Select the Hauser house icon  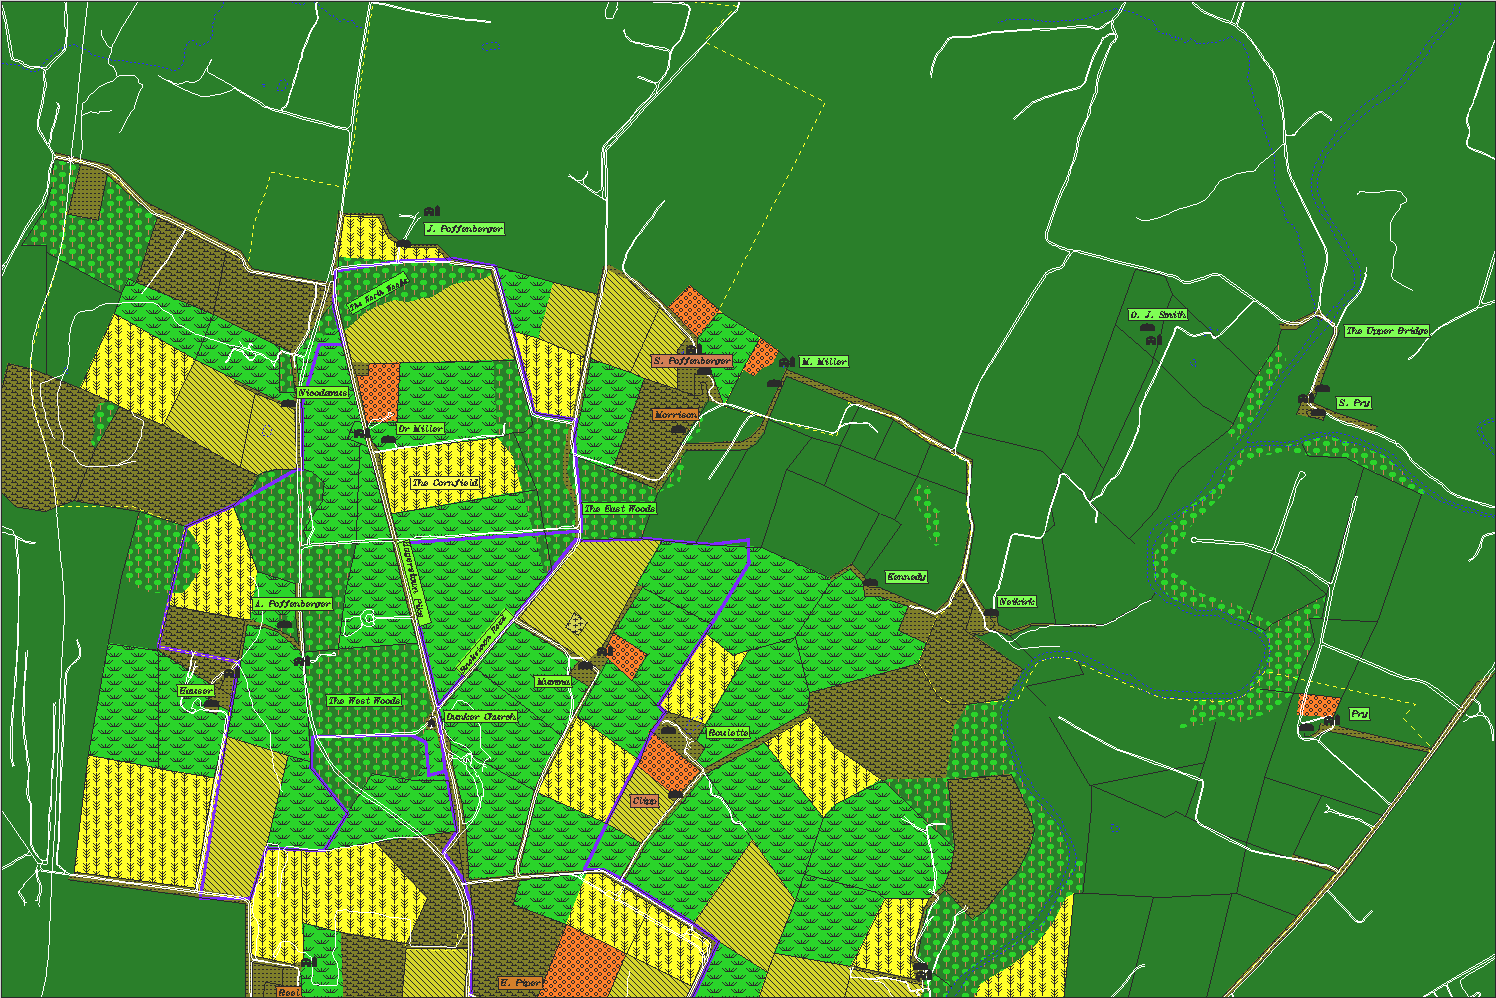click(x=211, y=703)
